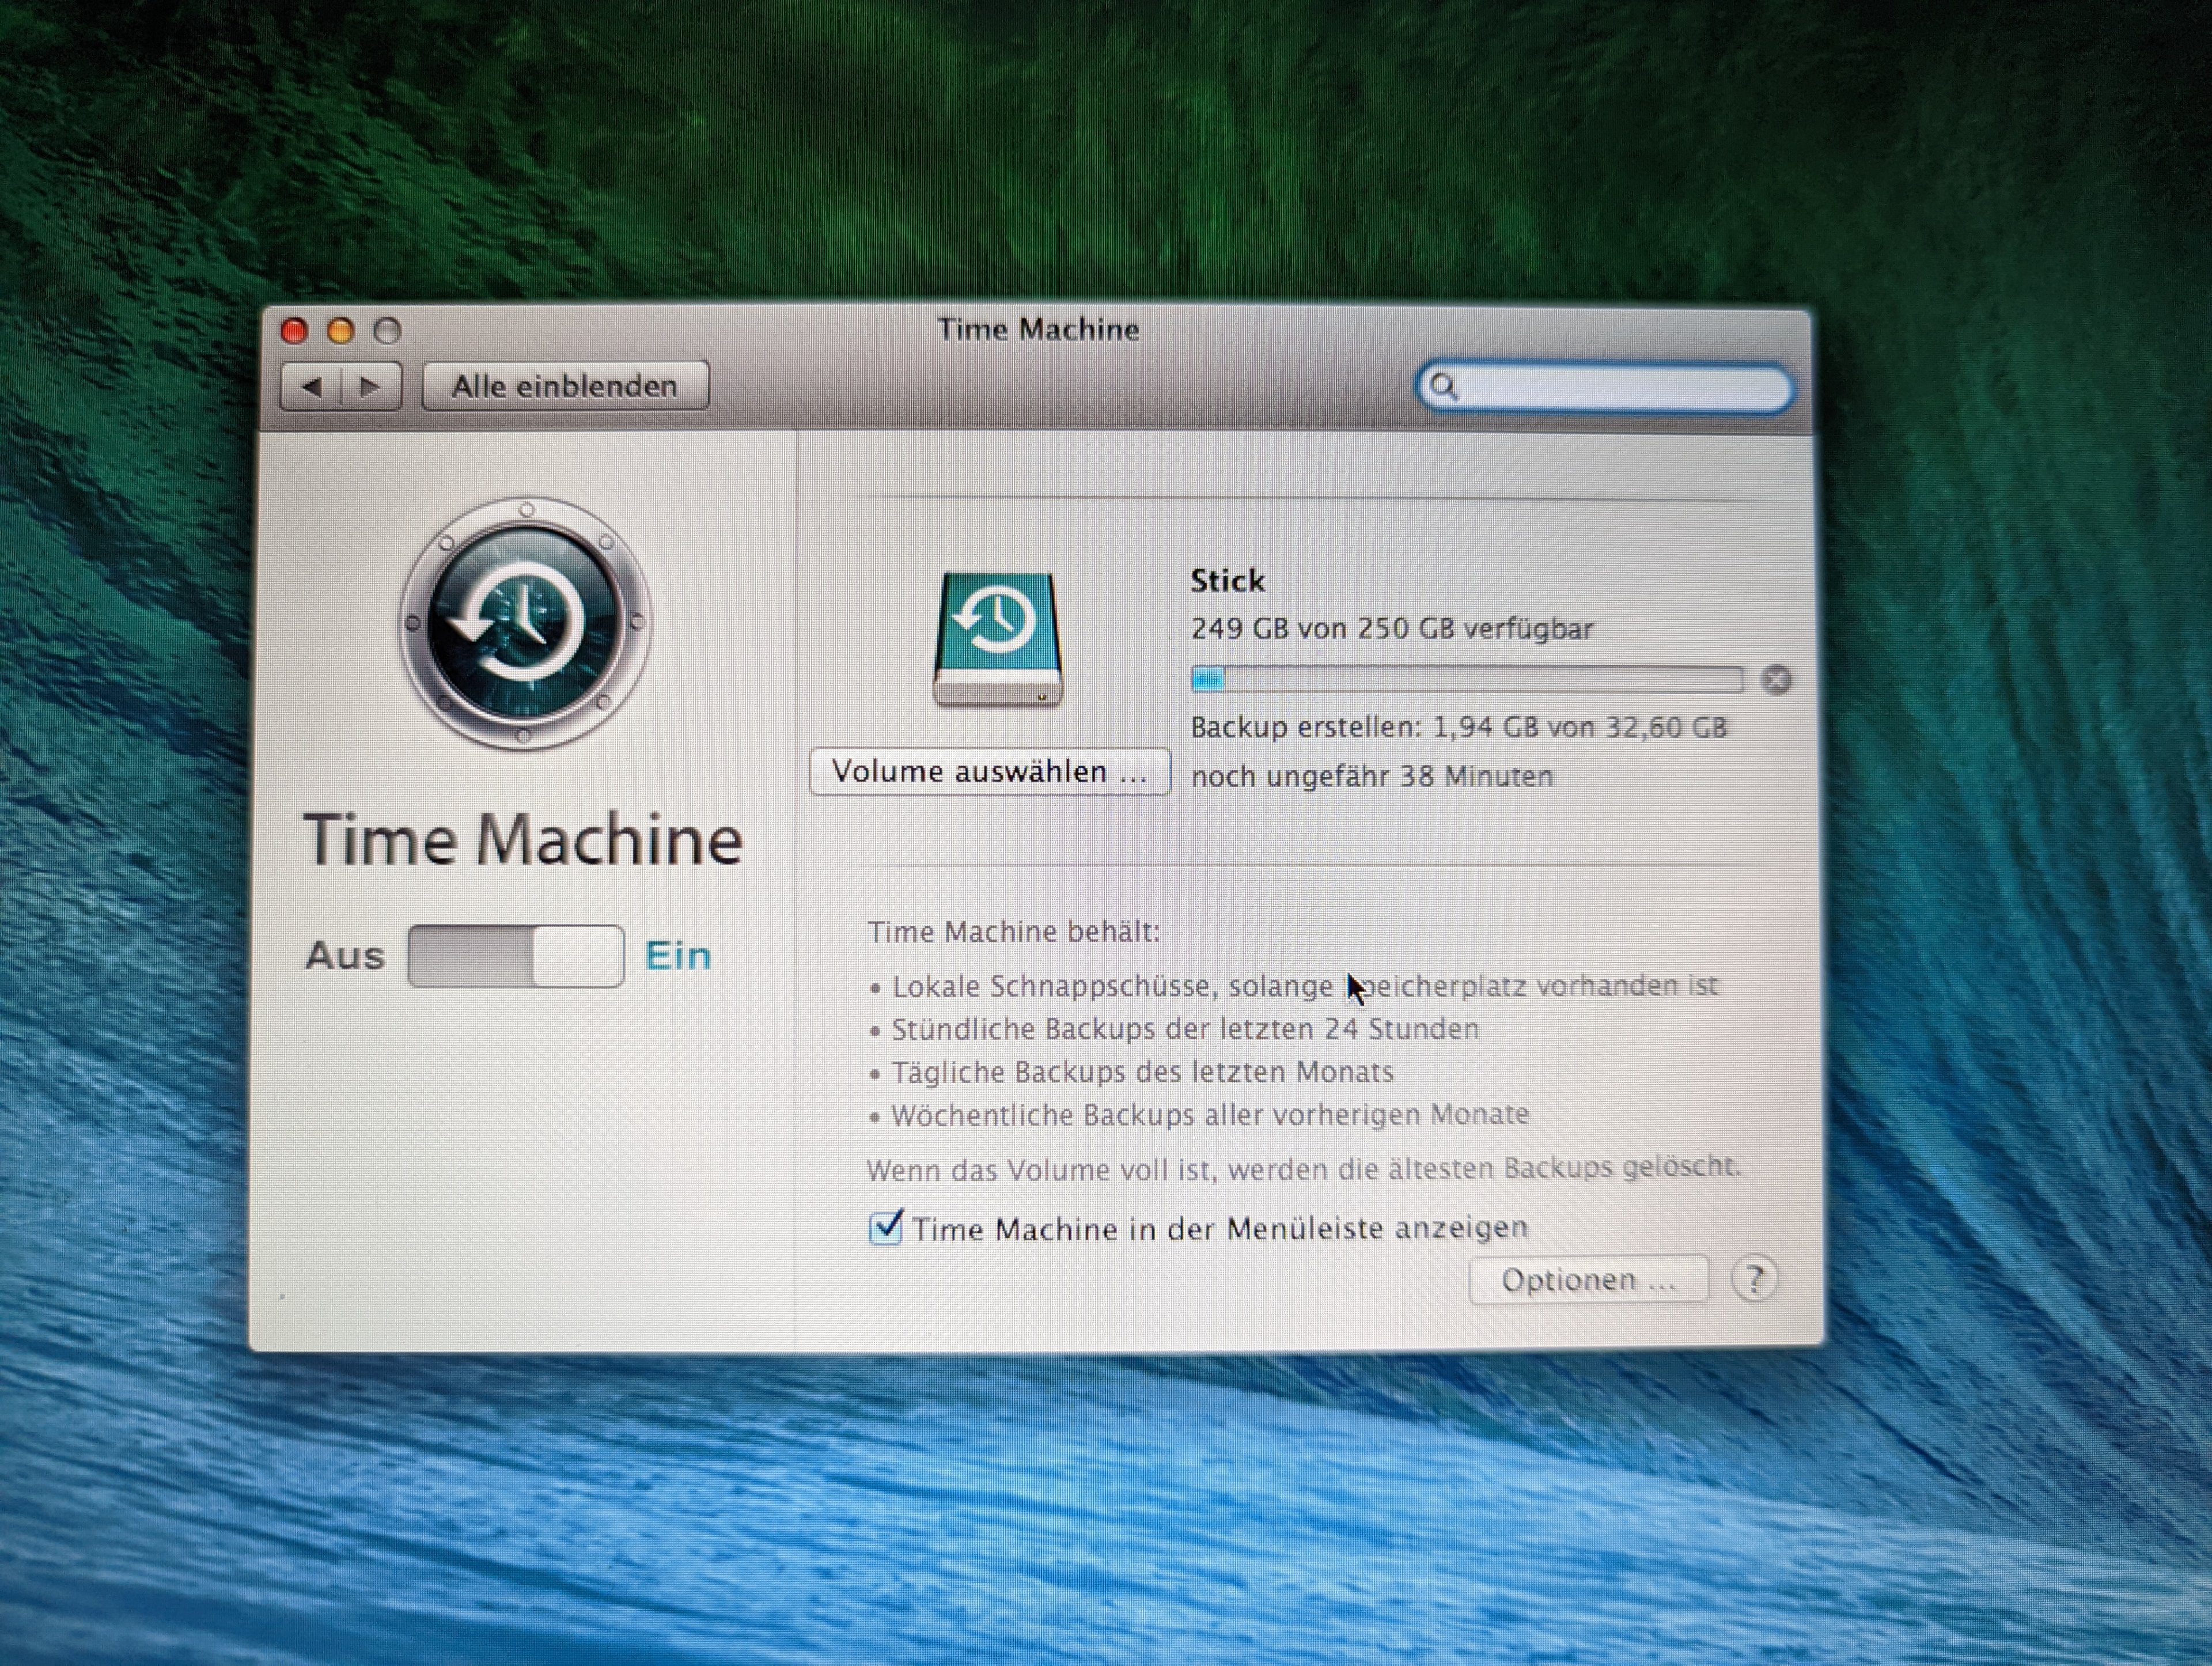Click the Time Machine window title bar
The image size is (2212, 1666).
1037,330
